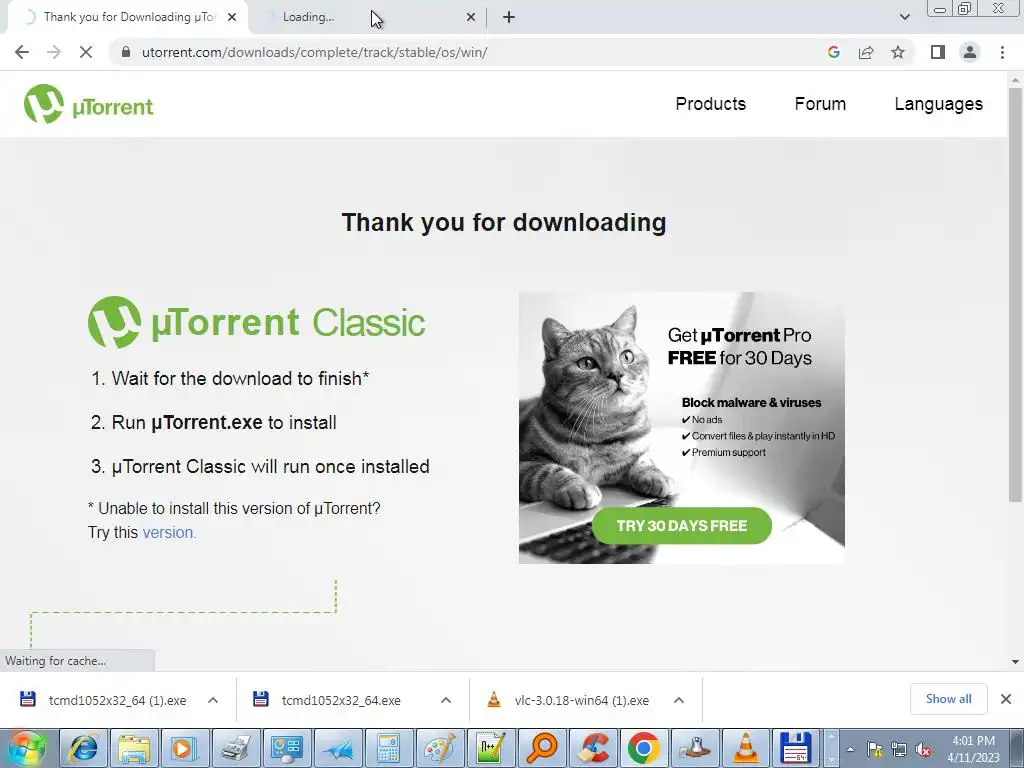Click the bookmark star icon

[898, 52]
